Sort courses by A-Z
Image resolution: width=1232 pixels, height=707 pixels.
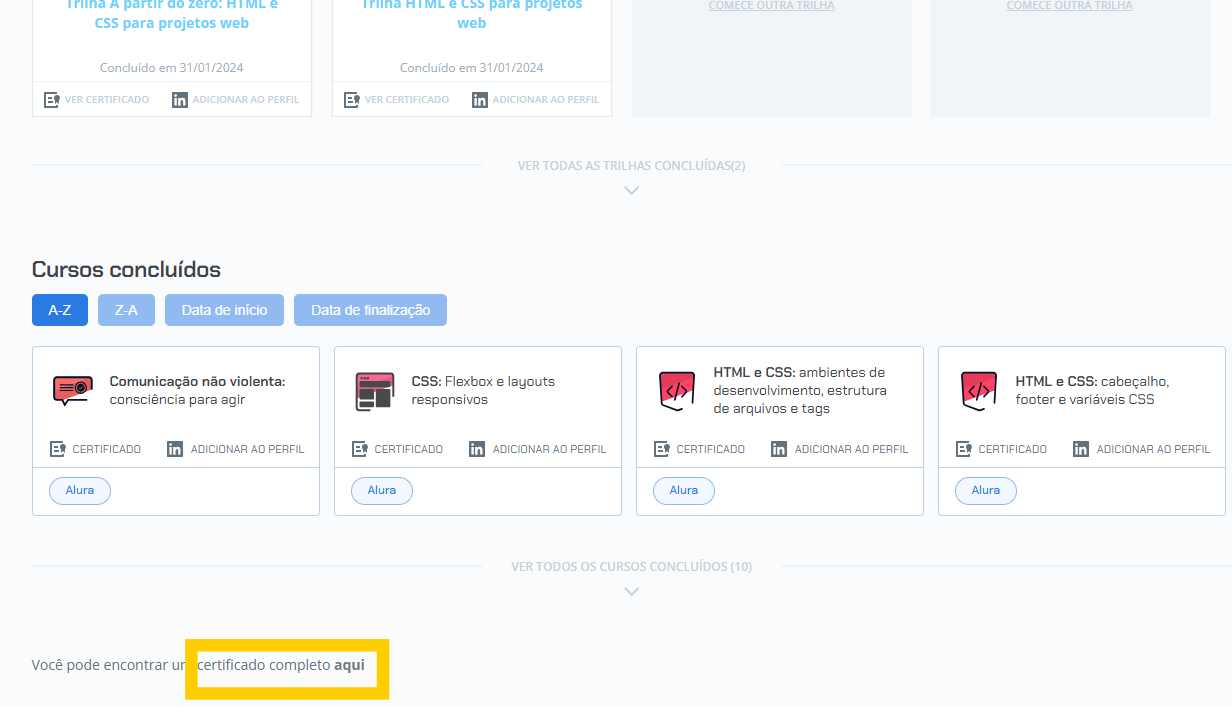(60, 310)
